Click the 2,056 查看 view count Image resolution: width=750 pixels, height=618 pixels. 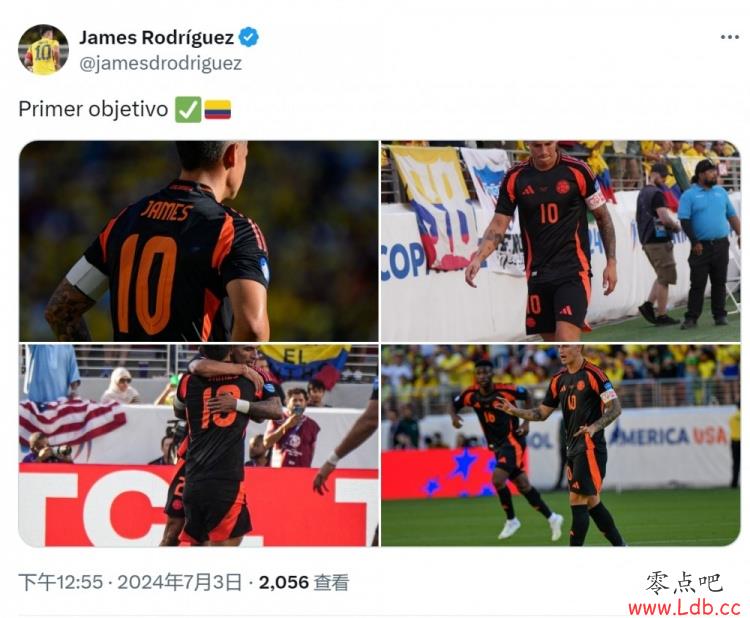(304, 582)
